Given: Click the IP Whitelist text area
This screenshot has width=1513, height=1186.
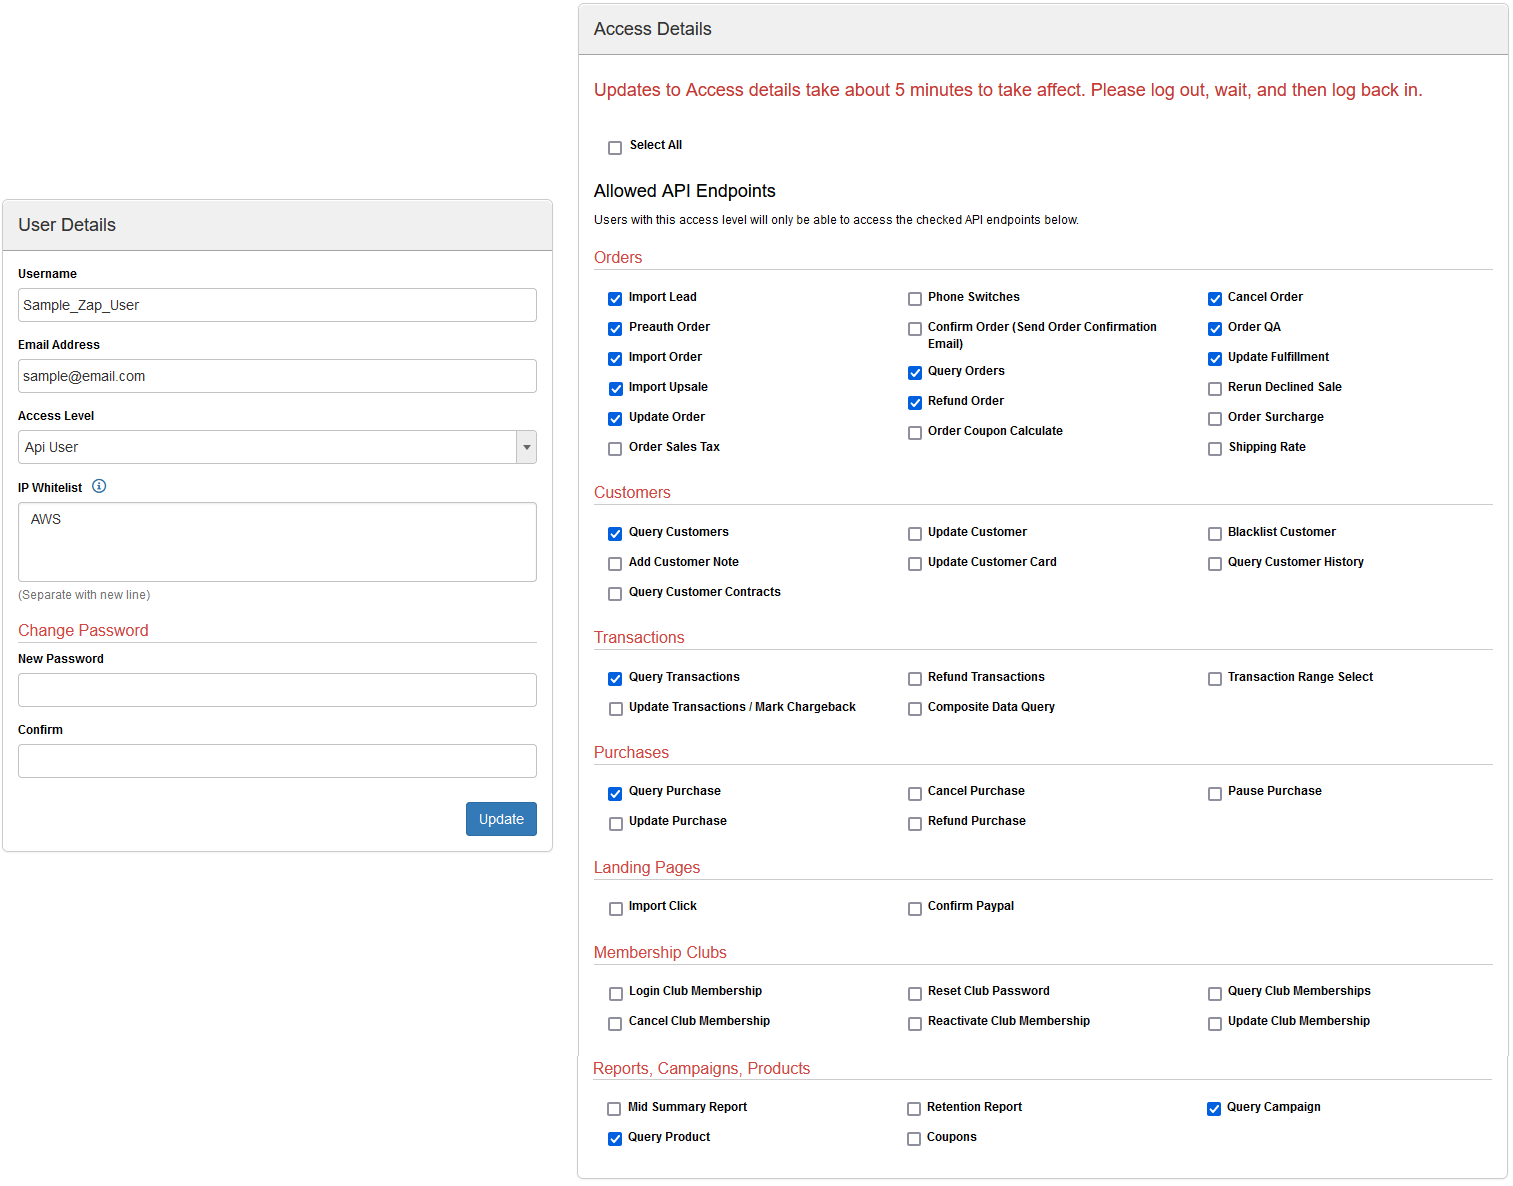Looking at the screenshot, I should (277, 542).
